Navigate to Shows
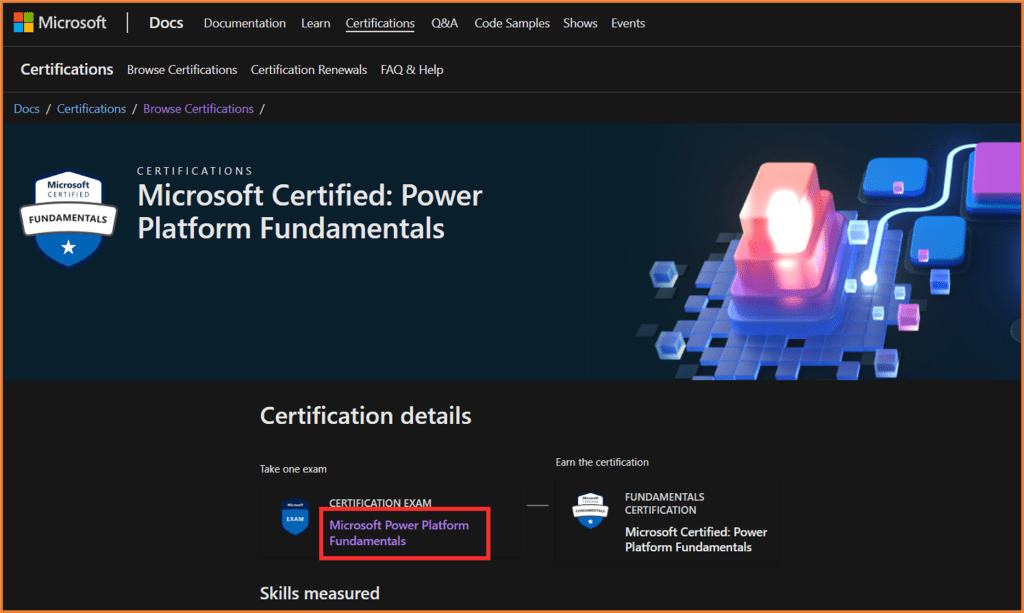This screenshot has height=613, width=1024. pos(580,23)
